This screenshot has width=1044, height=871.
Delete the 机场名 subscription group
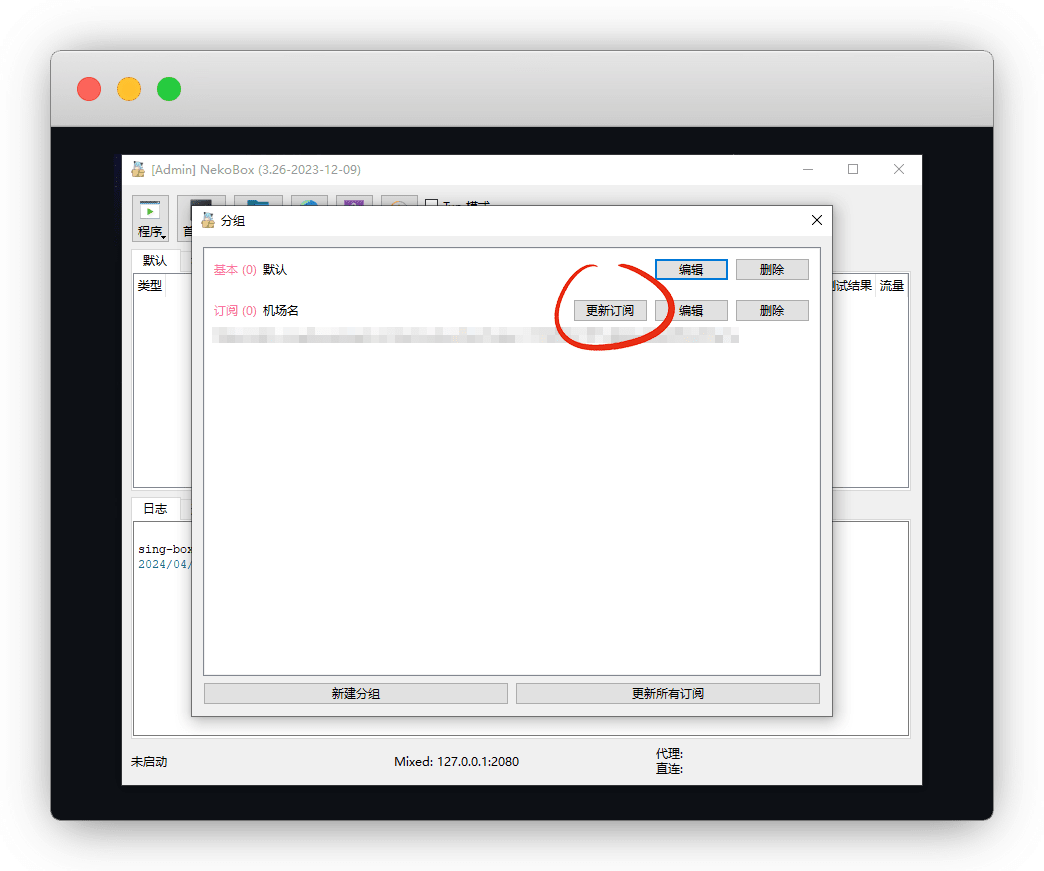pyautogui.click(x=772, y=310)
